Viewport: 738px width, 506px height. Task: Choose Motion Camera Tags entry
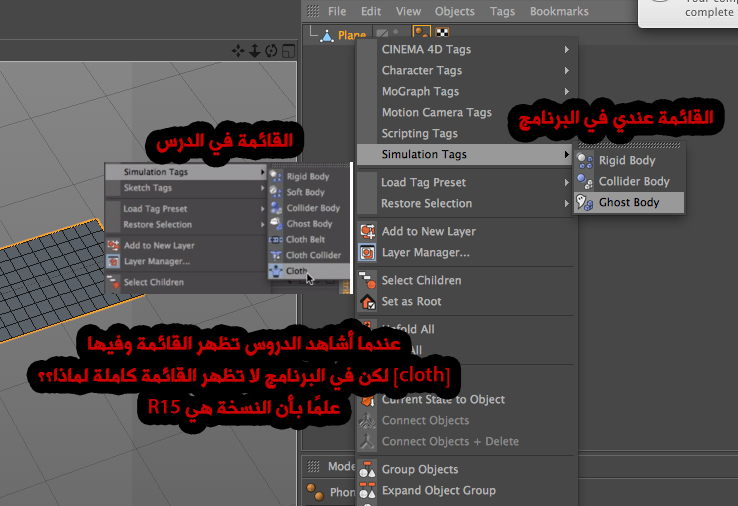pos(436,112)
